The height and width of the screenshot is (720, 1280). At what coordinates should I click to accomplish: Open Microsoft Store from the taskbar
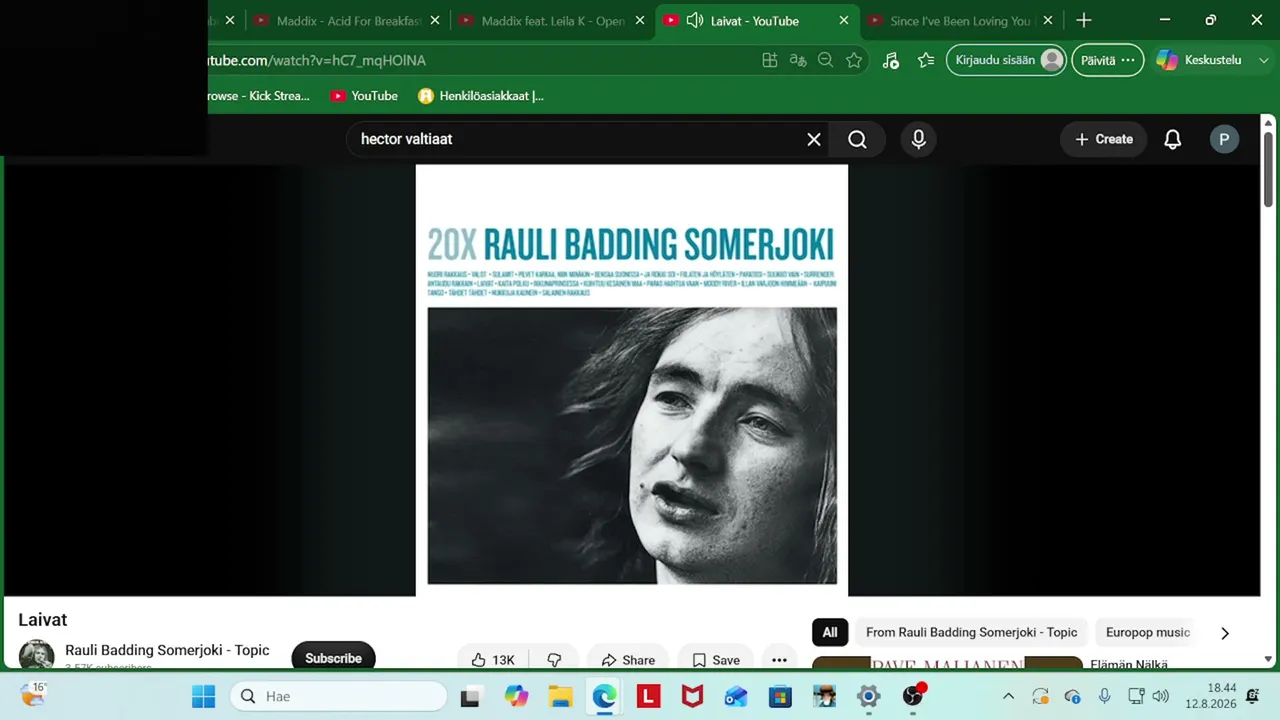[780, 696]
